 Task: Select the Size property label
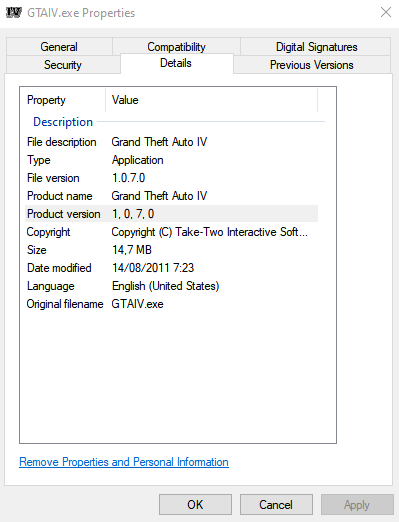[37, 250]
